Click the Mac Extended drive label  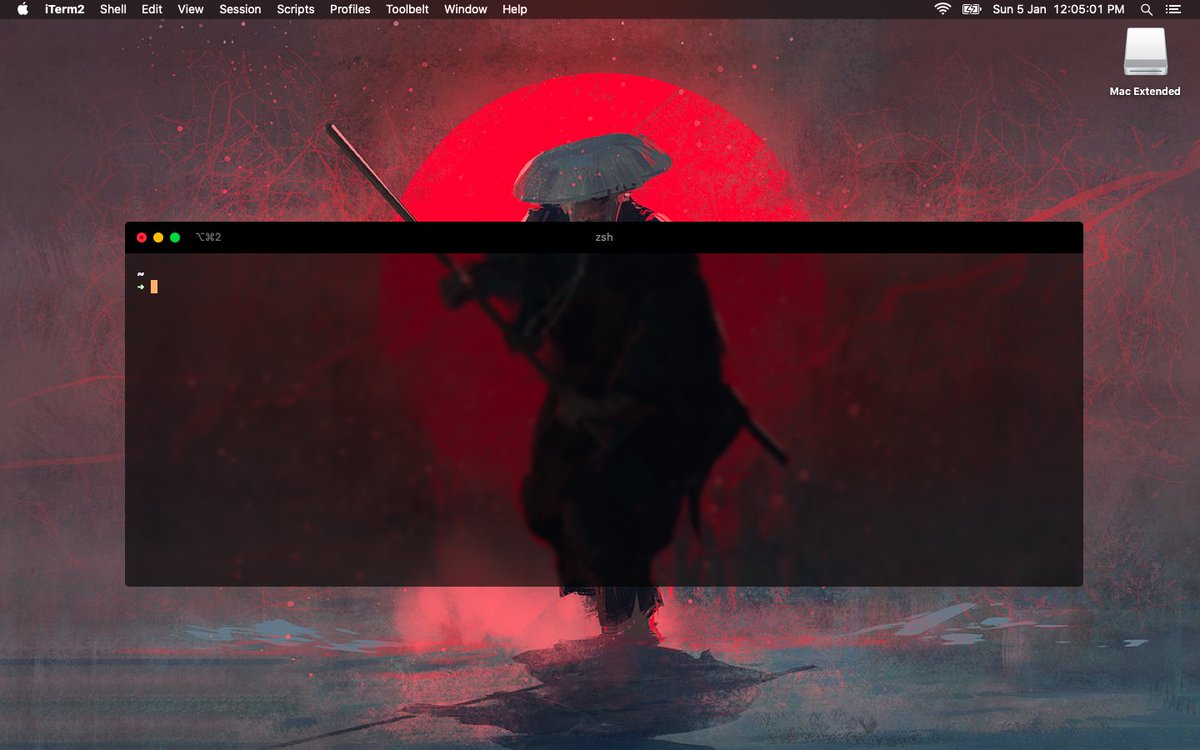tap(1145, 91)
